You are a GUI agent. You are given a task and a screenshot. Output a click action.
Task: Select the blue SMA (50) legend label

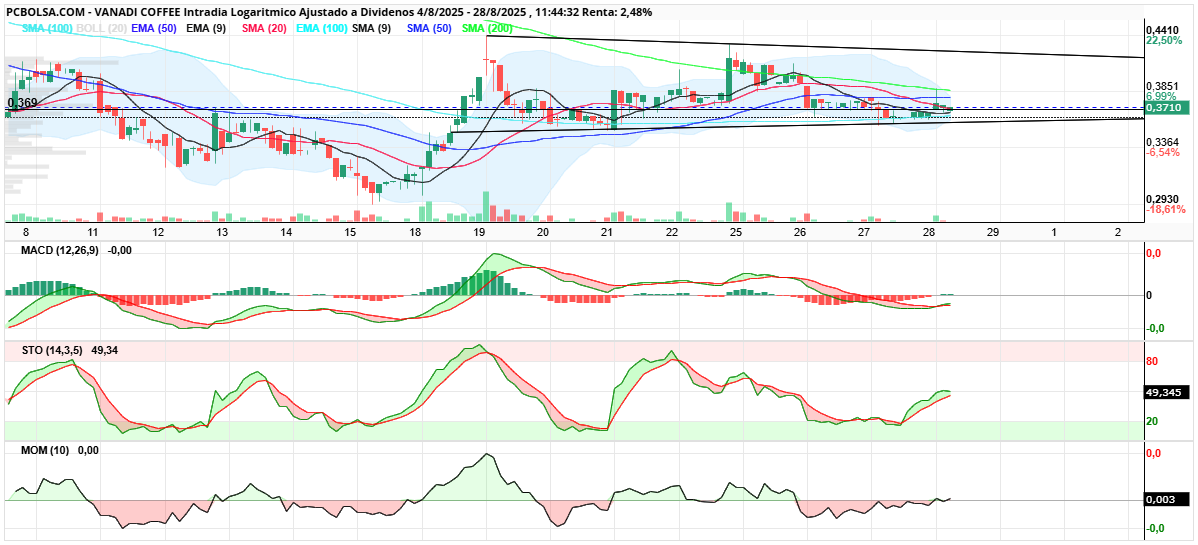point(431,28)
